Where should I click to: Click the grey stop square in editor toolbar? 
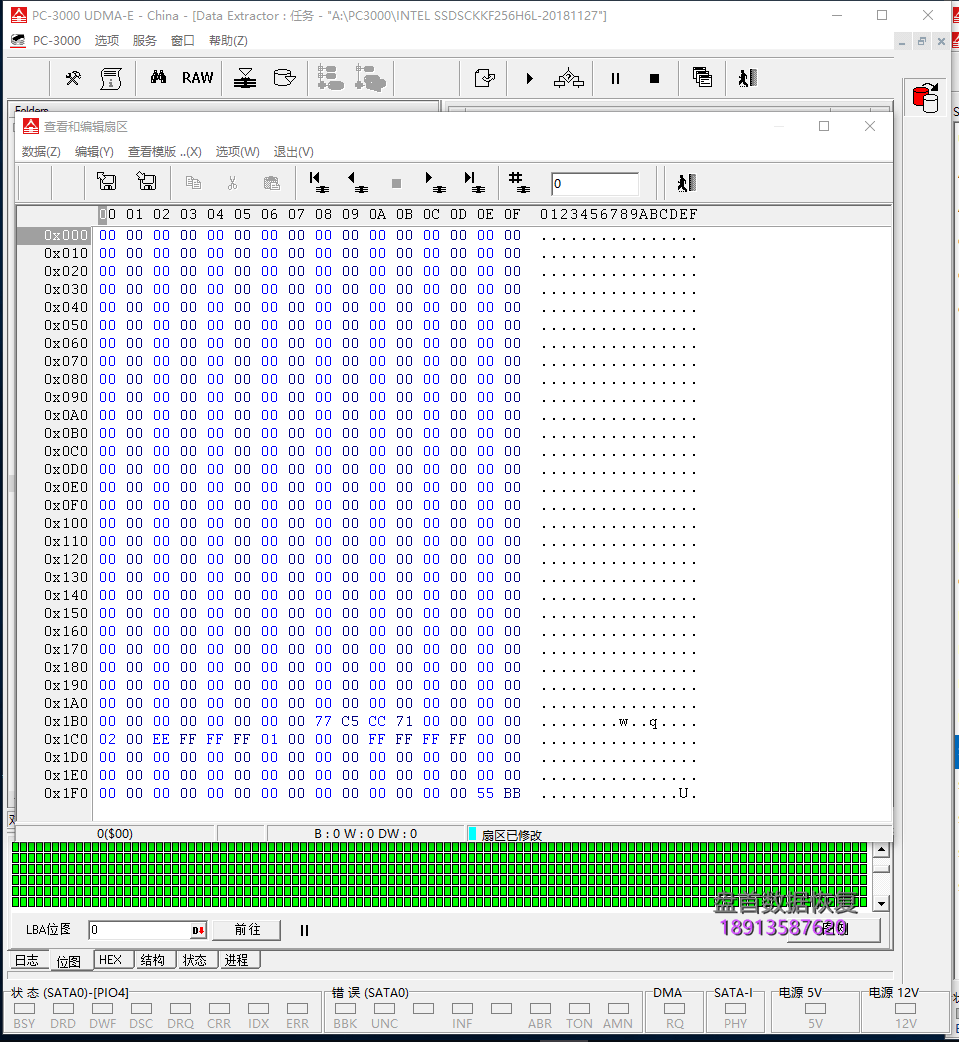pos(397,183)
